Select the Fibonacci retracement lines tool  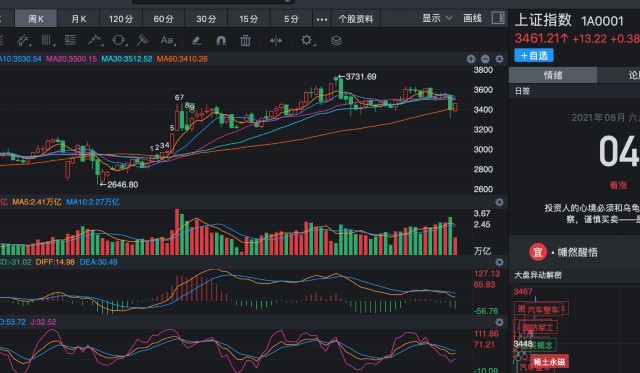tap(70, 40)
